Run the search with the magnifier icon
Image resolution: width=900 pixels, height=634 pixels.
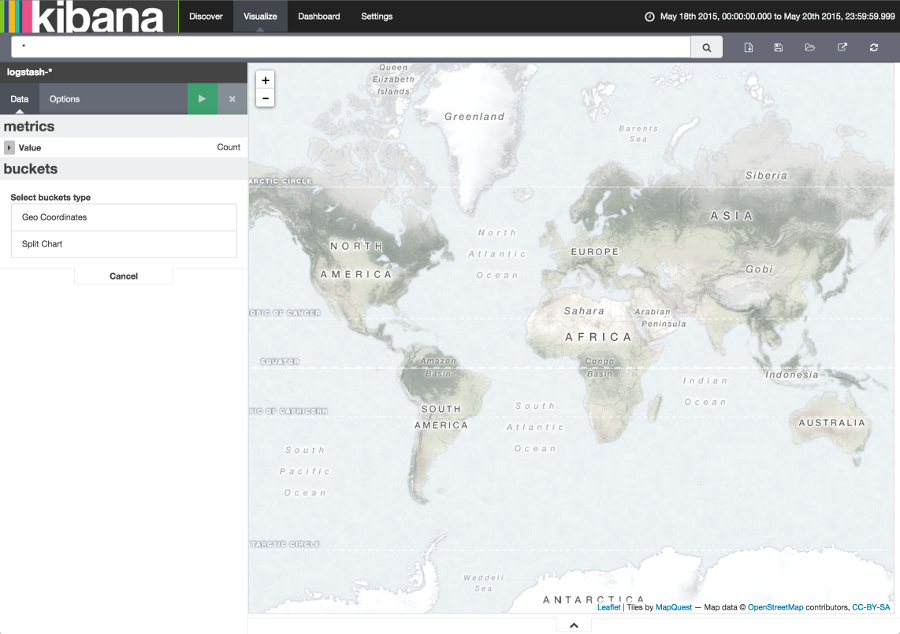[706, 46]
